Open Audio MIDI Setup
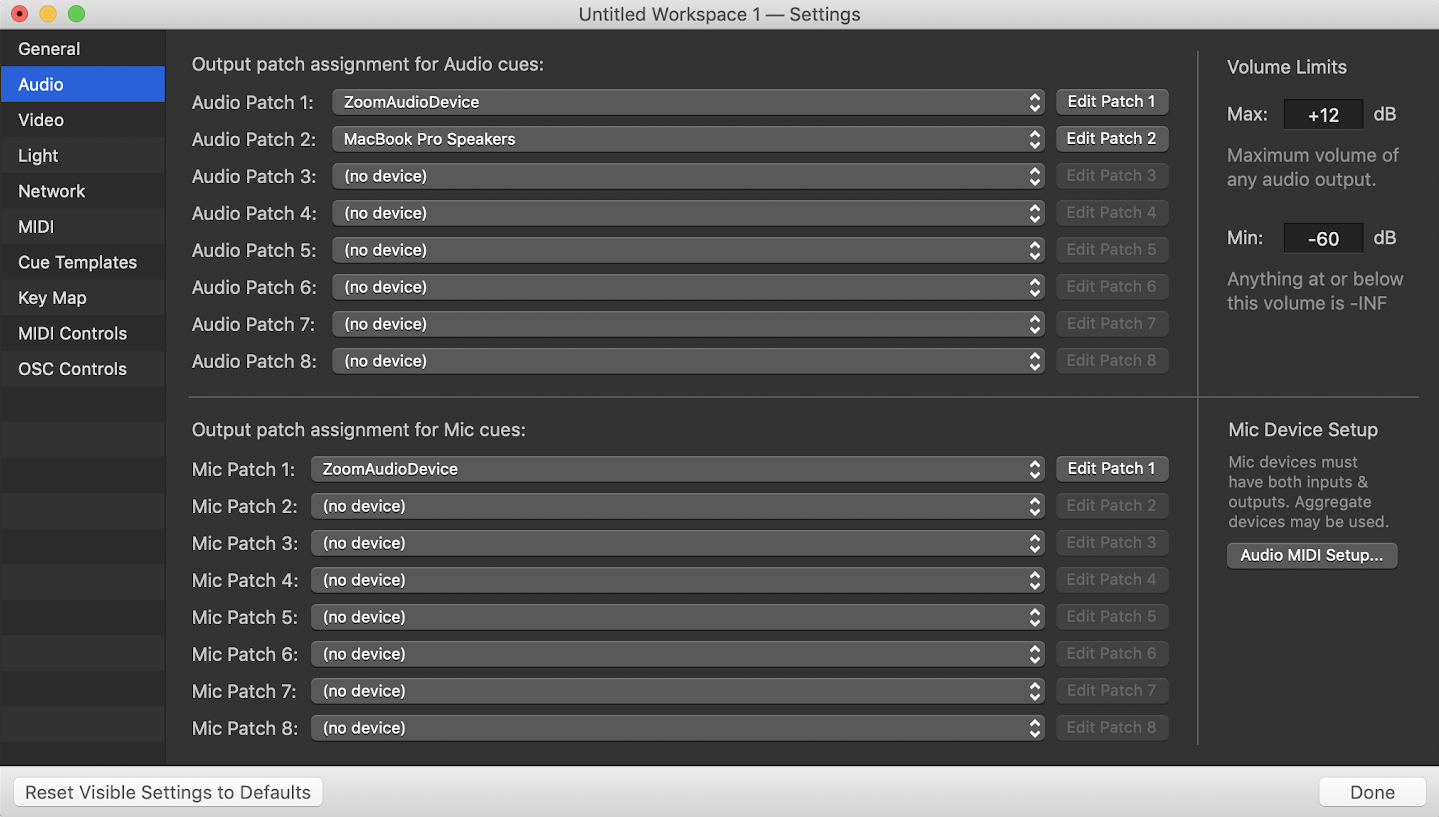Viewport: 1439px width, 817px height. (x=1311, y=555)
